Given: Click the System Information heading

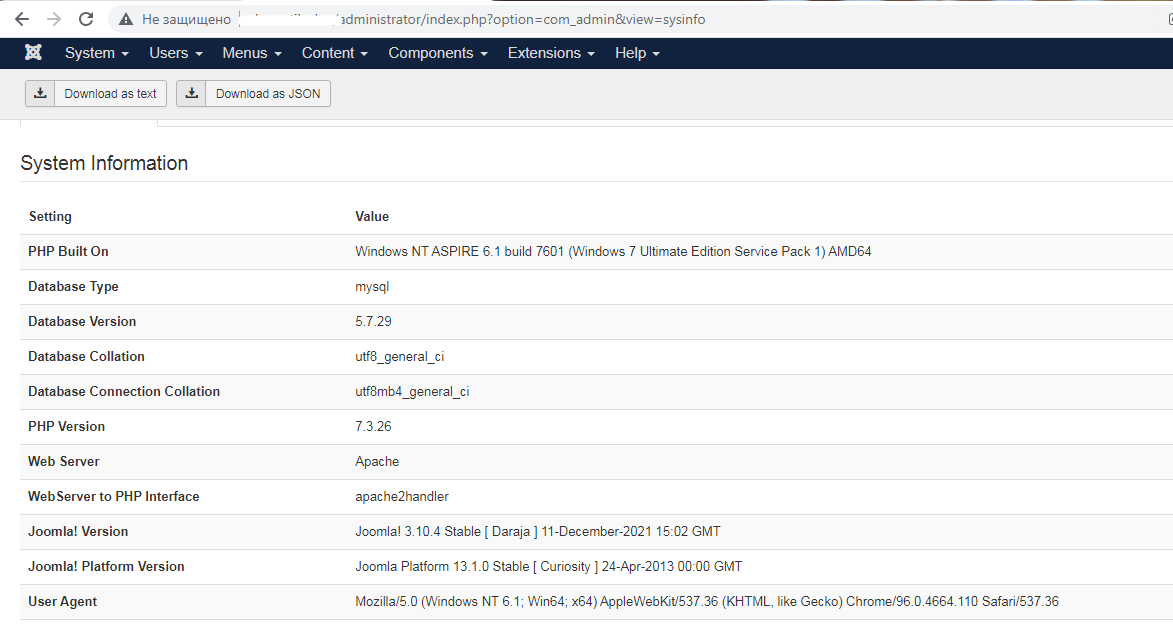Looking at the screenshot, I should click(104, 163).
